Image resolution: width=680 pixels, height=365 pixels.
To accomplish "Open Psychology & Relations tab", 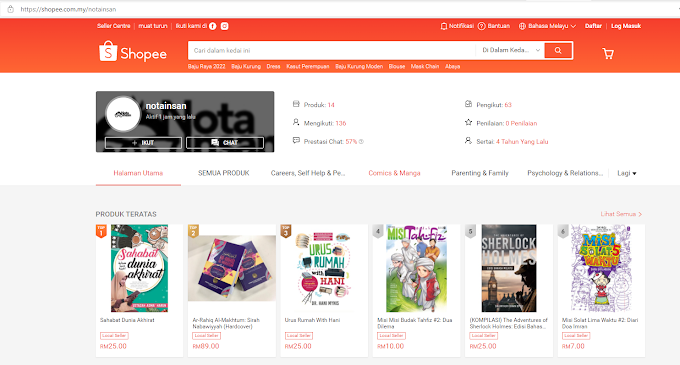I will (x=565, y=173).
